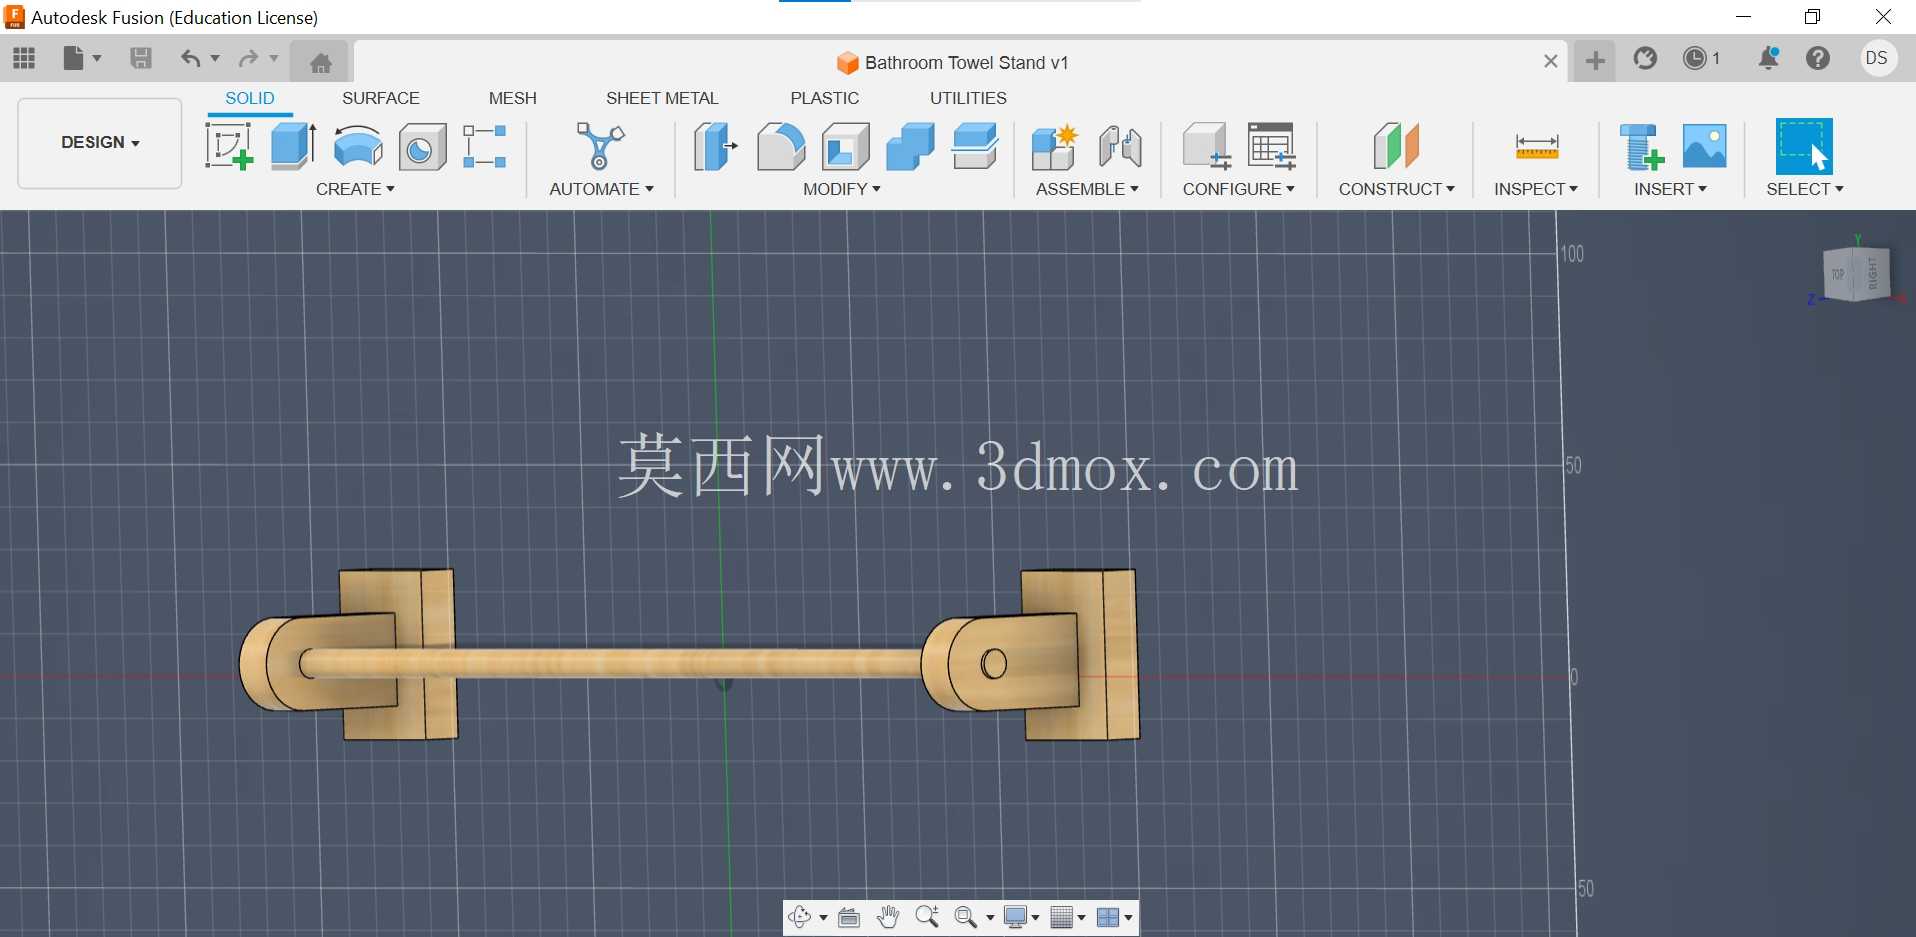The image size is (1916, 937).
Task: Open the Help question mark
Action: point(1818,59)
